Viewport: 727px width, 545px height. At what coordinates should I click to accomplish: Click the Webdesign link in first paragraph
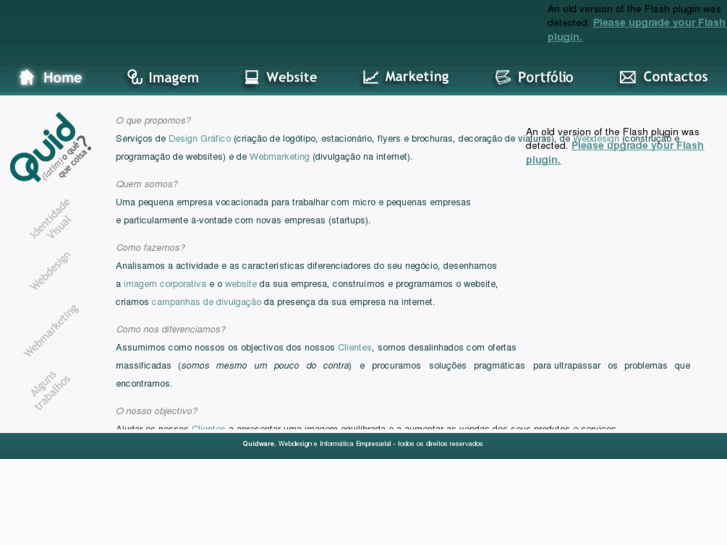595,139
